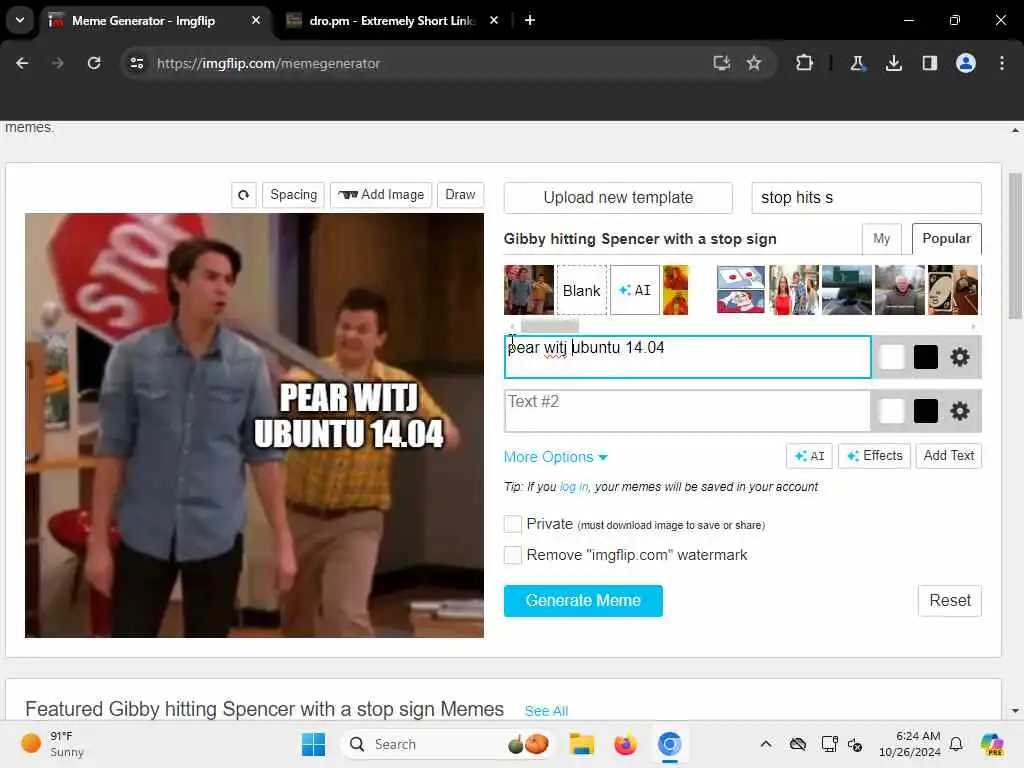Switch to Meme Generator - Imgflip tab

pyautogui.click(x=155, y=20)
